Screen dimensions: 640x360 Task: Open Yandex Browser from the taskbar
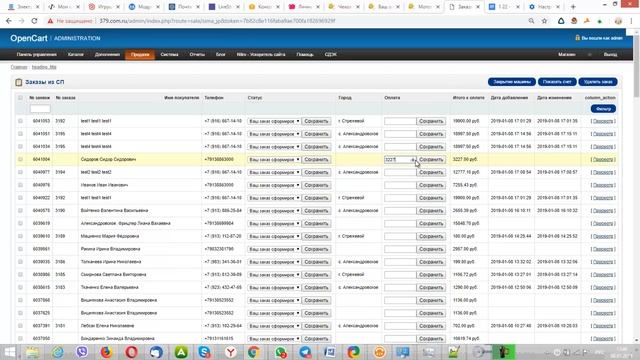tap(230, 352)
